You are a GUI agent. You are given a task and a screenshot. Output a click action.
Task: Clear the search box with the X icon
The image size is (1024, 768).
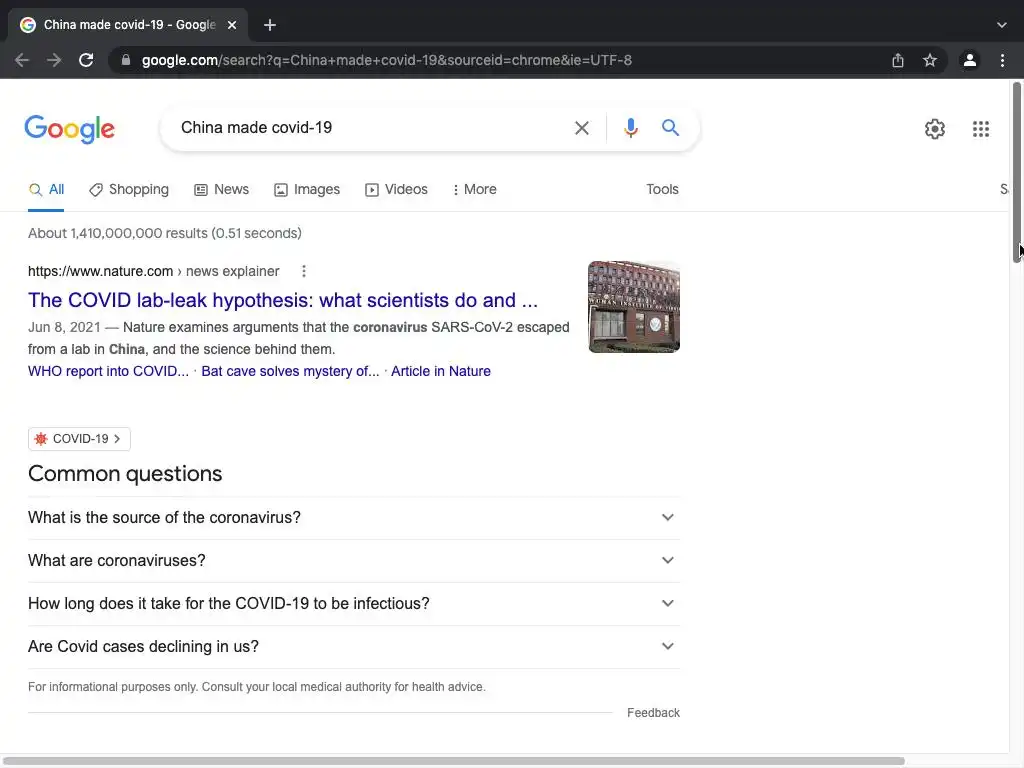[582, 128]
